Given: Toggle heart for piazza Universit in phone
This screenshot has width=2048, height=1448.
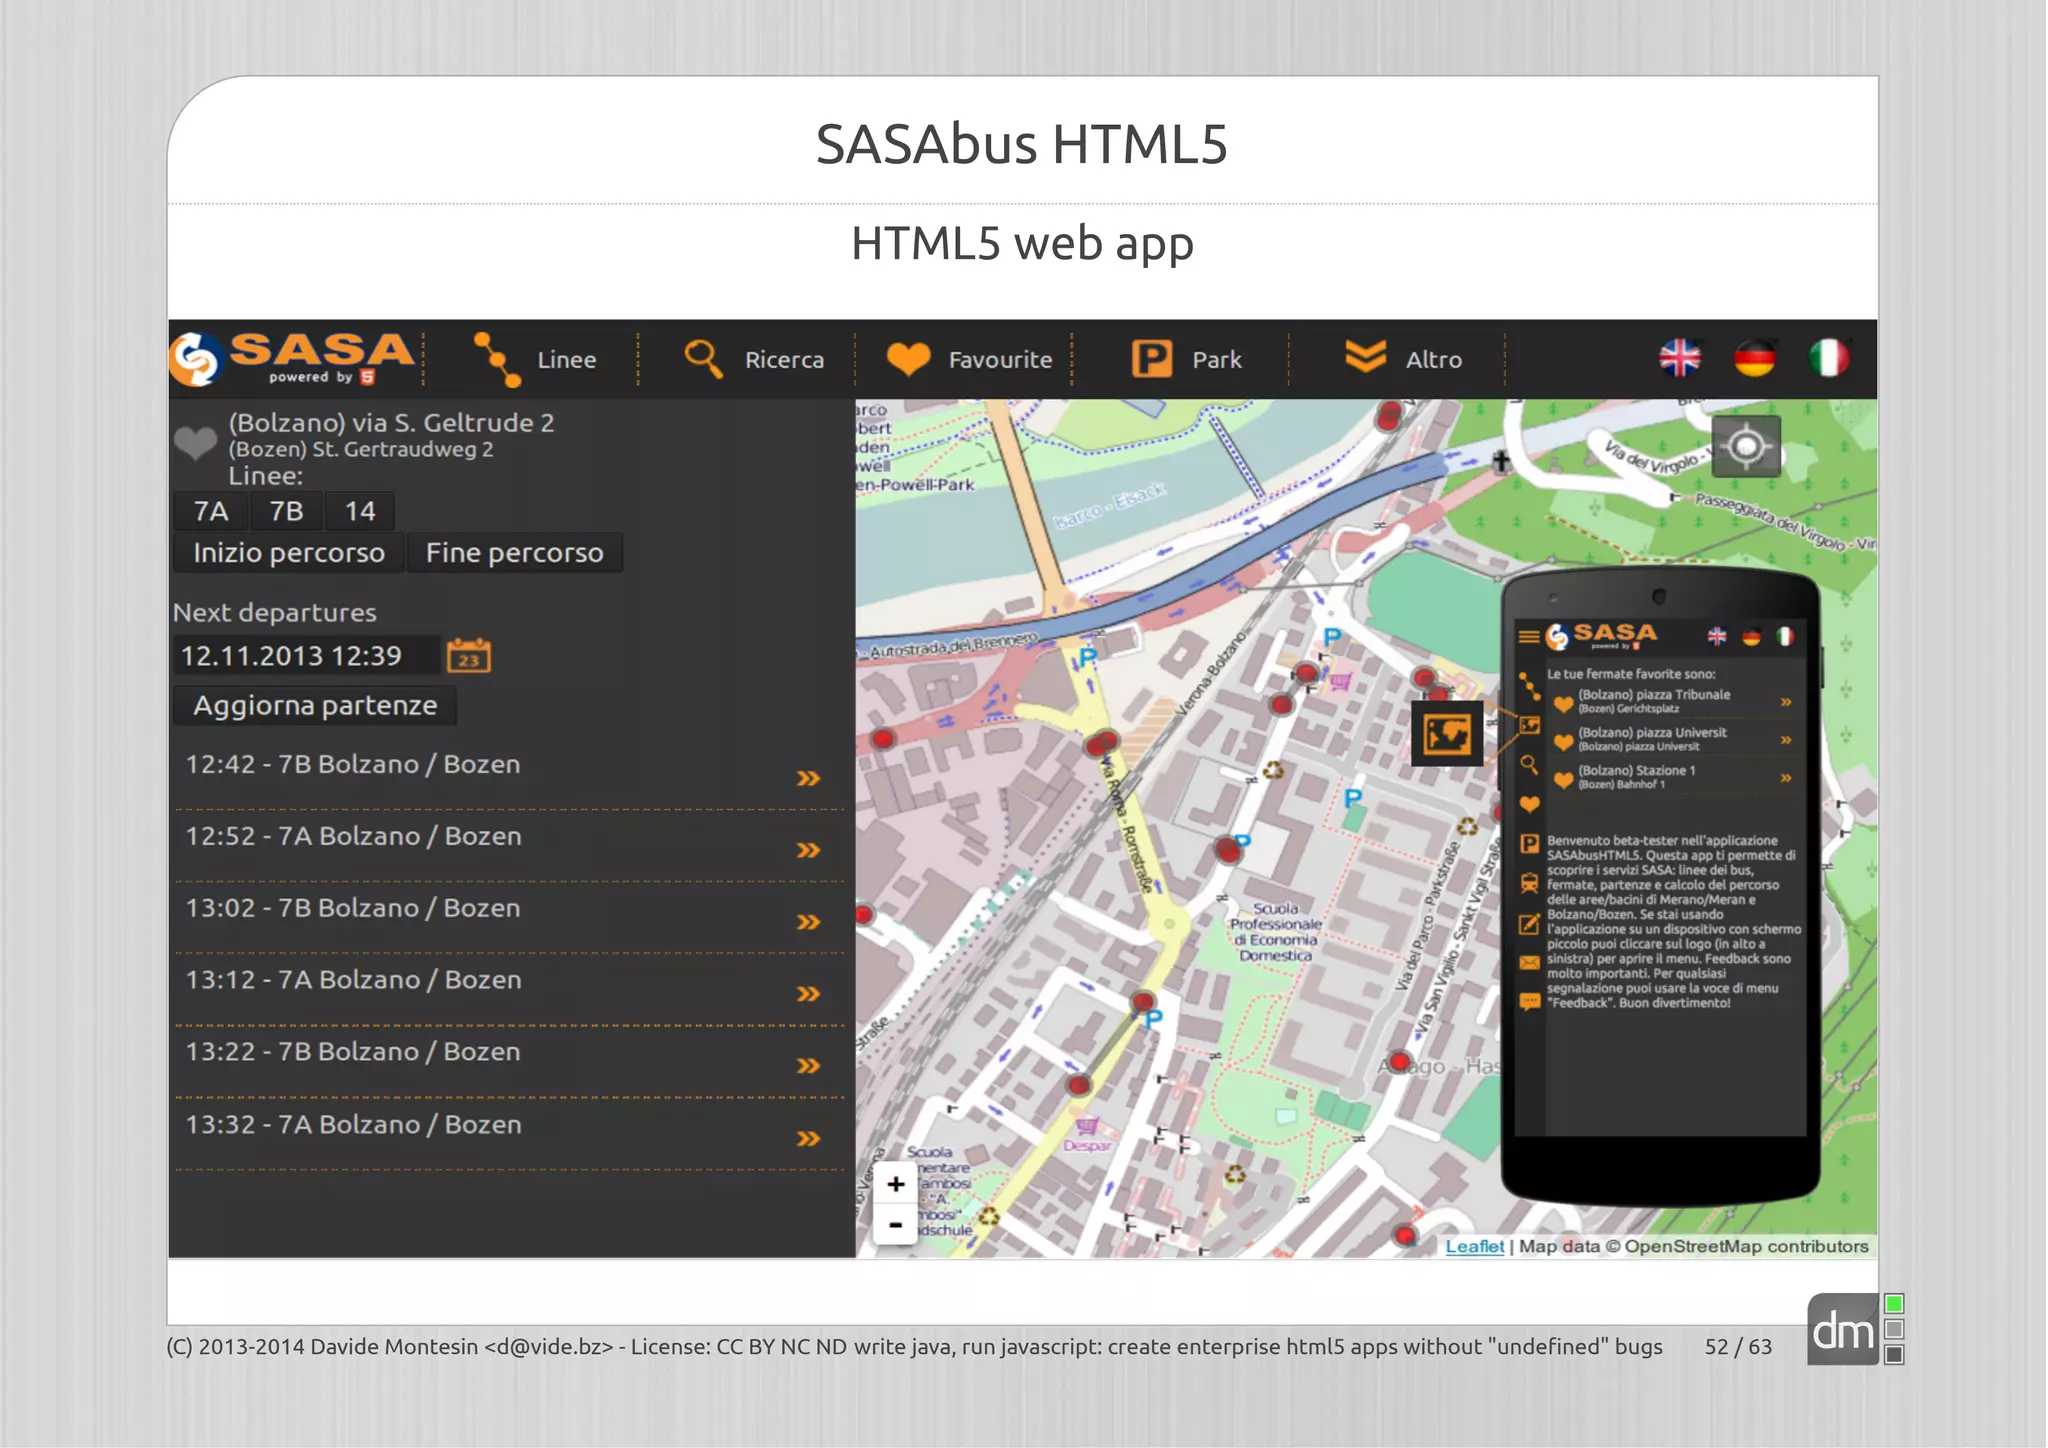Looking at the screenshot, I should coord(1563,742).
